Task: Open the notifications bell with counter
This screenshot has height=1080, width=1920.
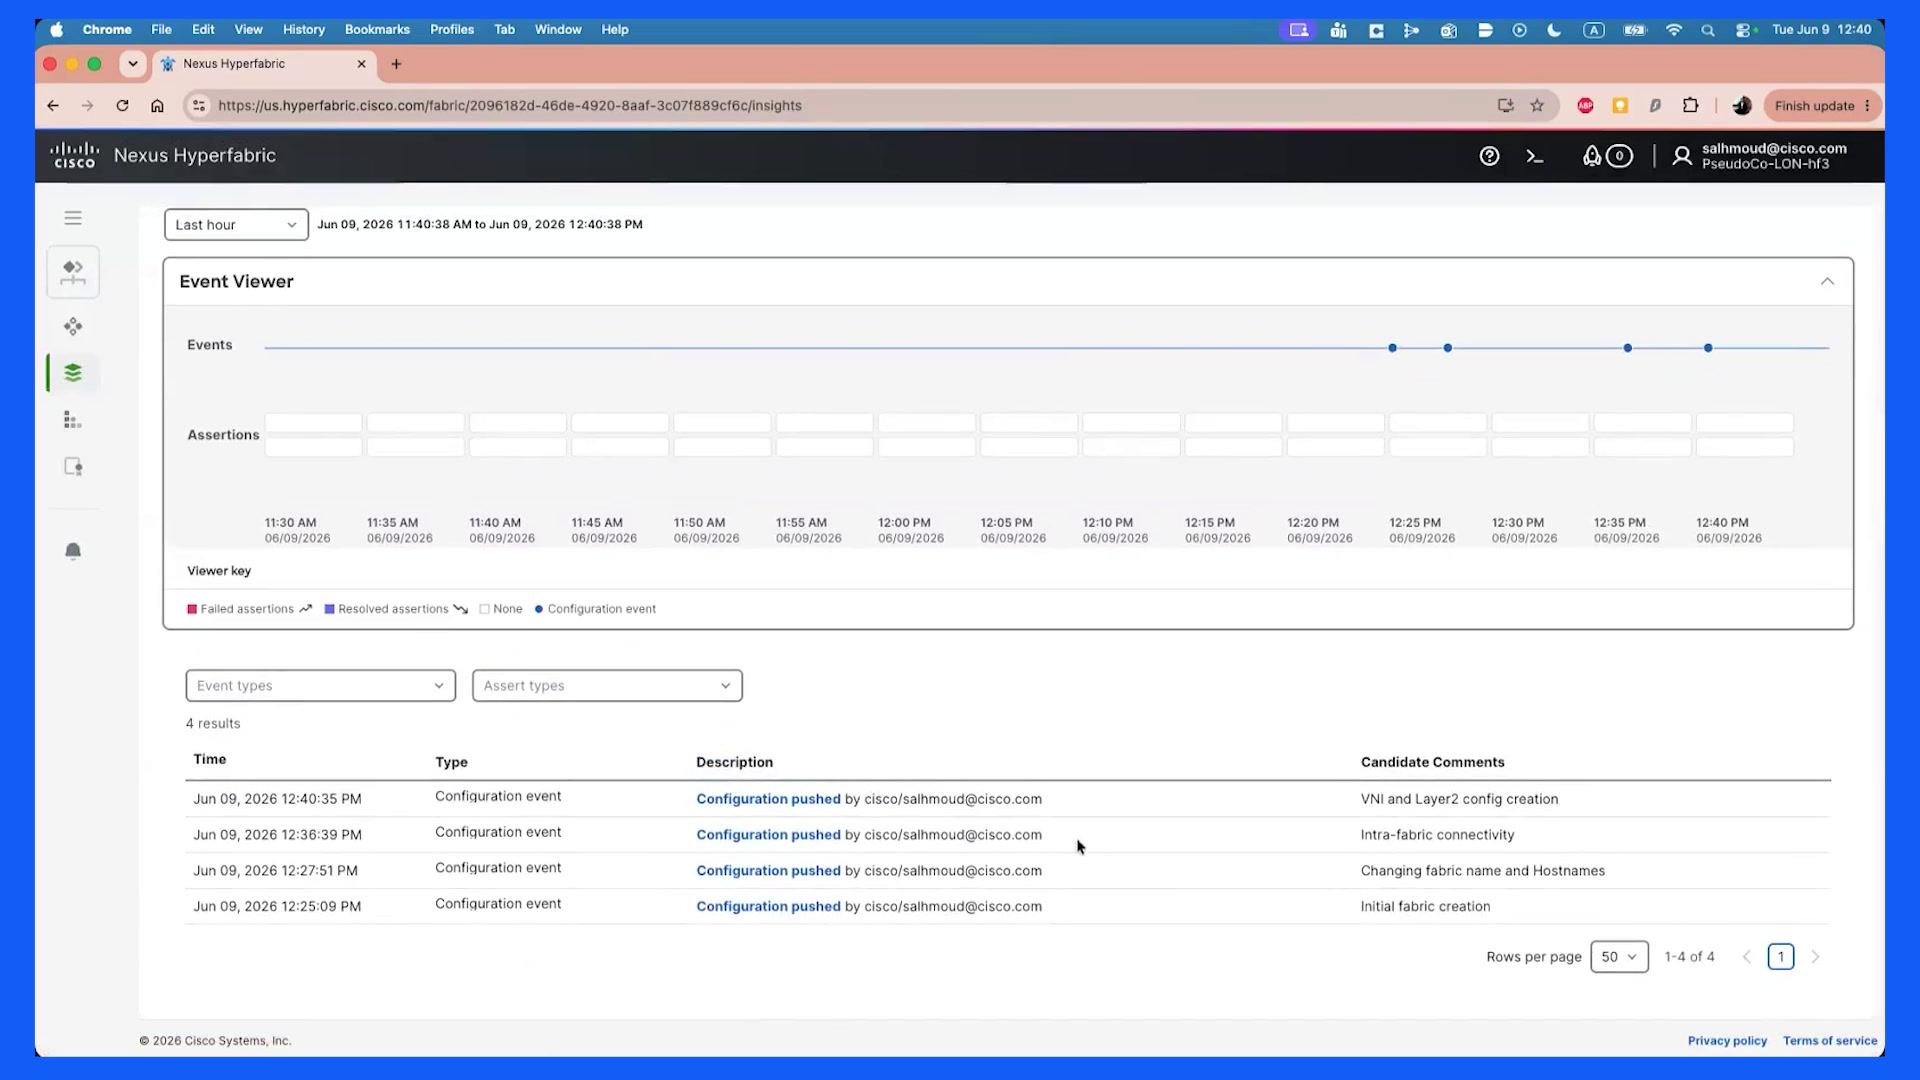Action: [x=1607, y=156]
